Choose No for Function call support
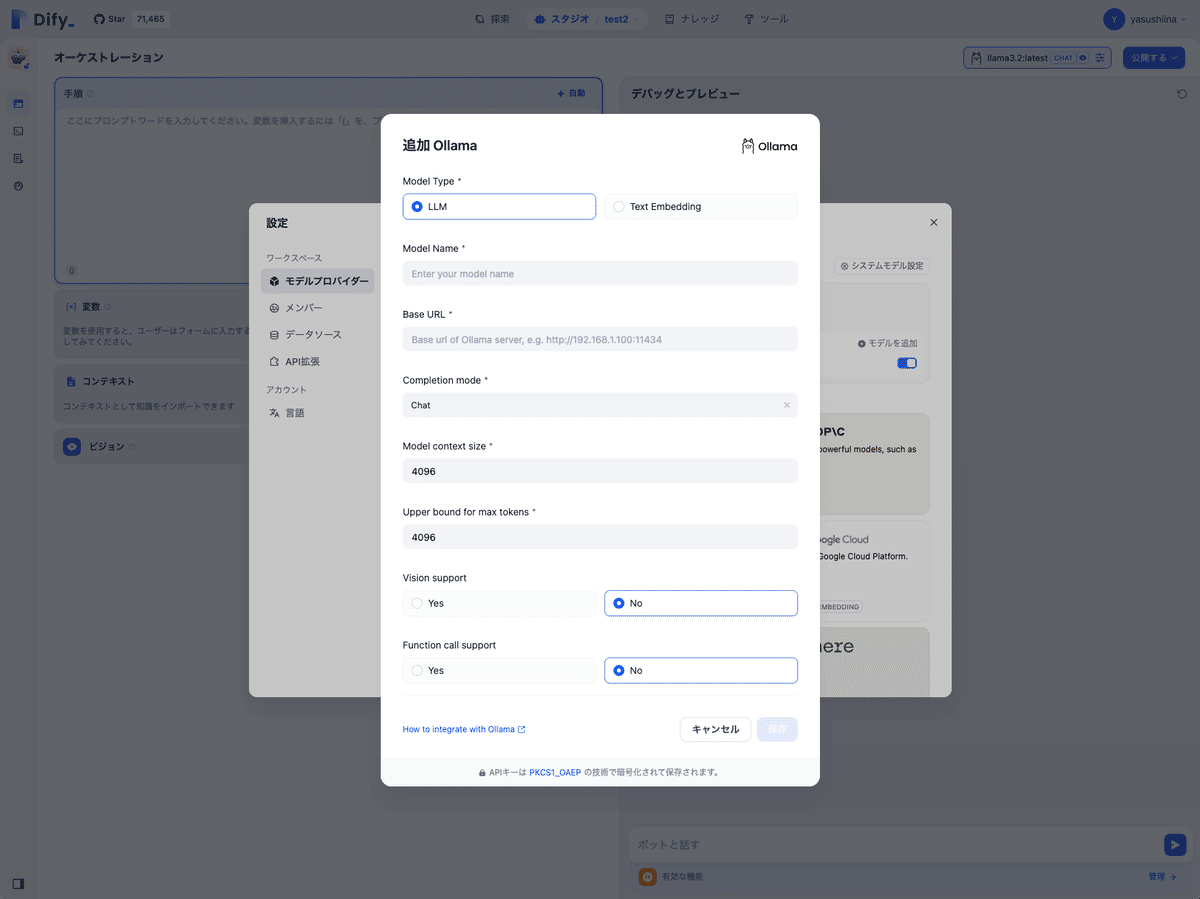 [x=701, y=670]
